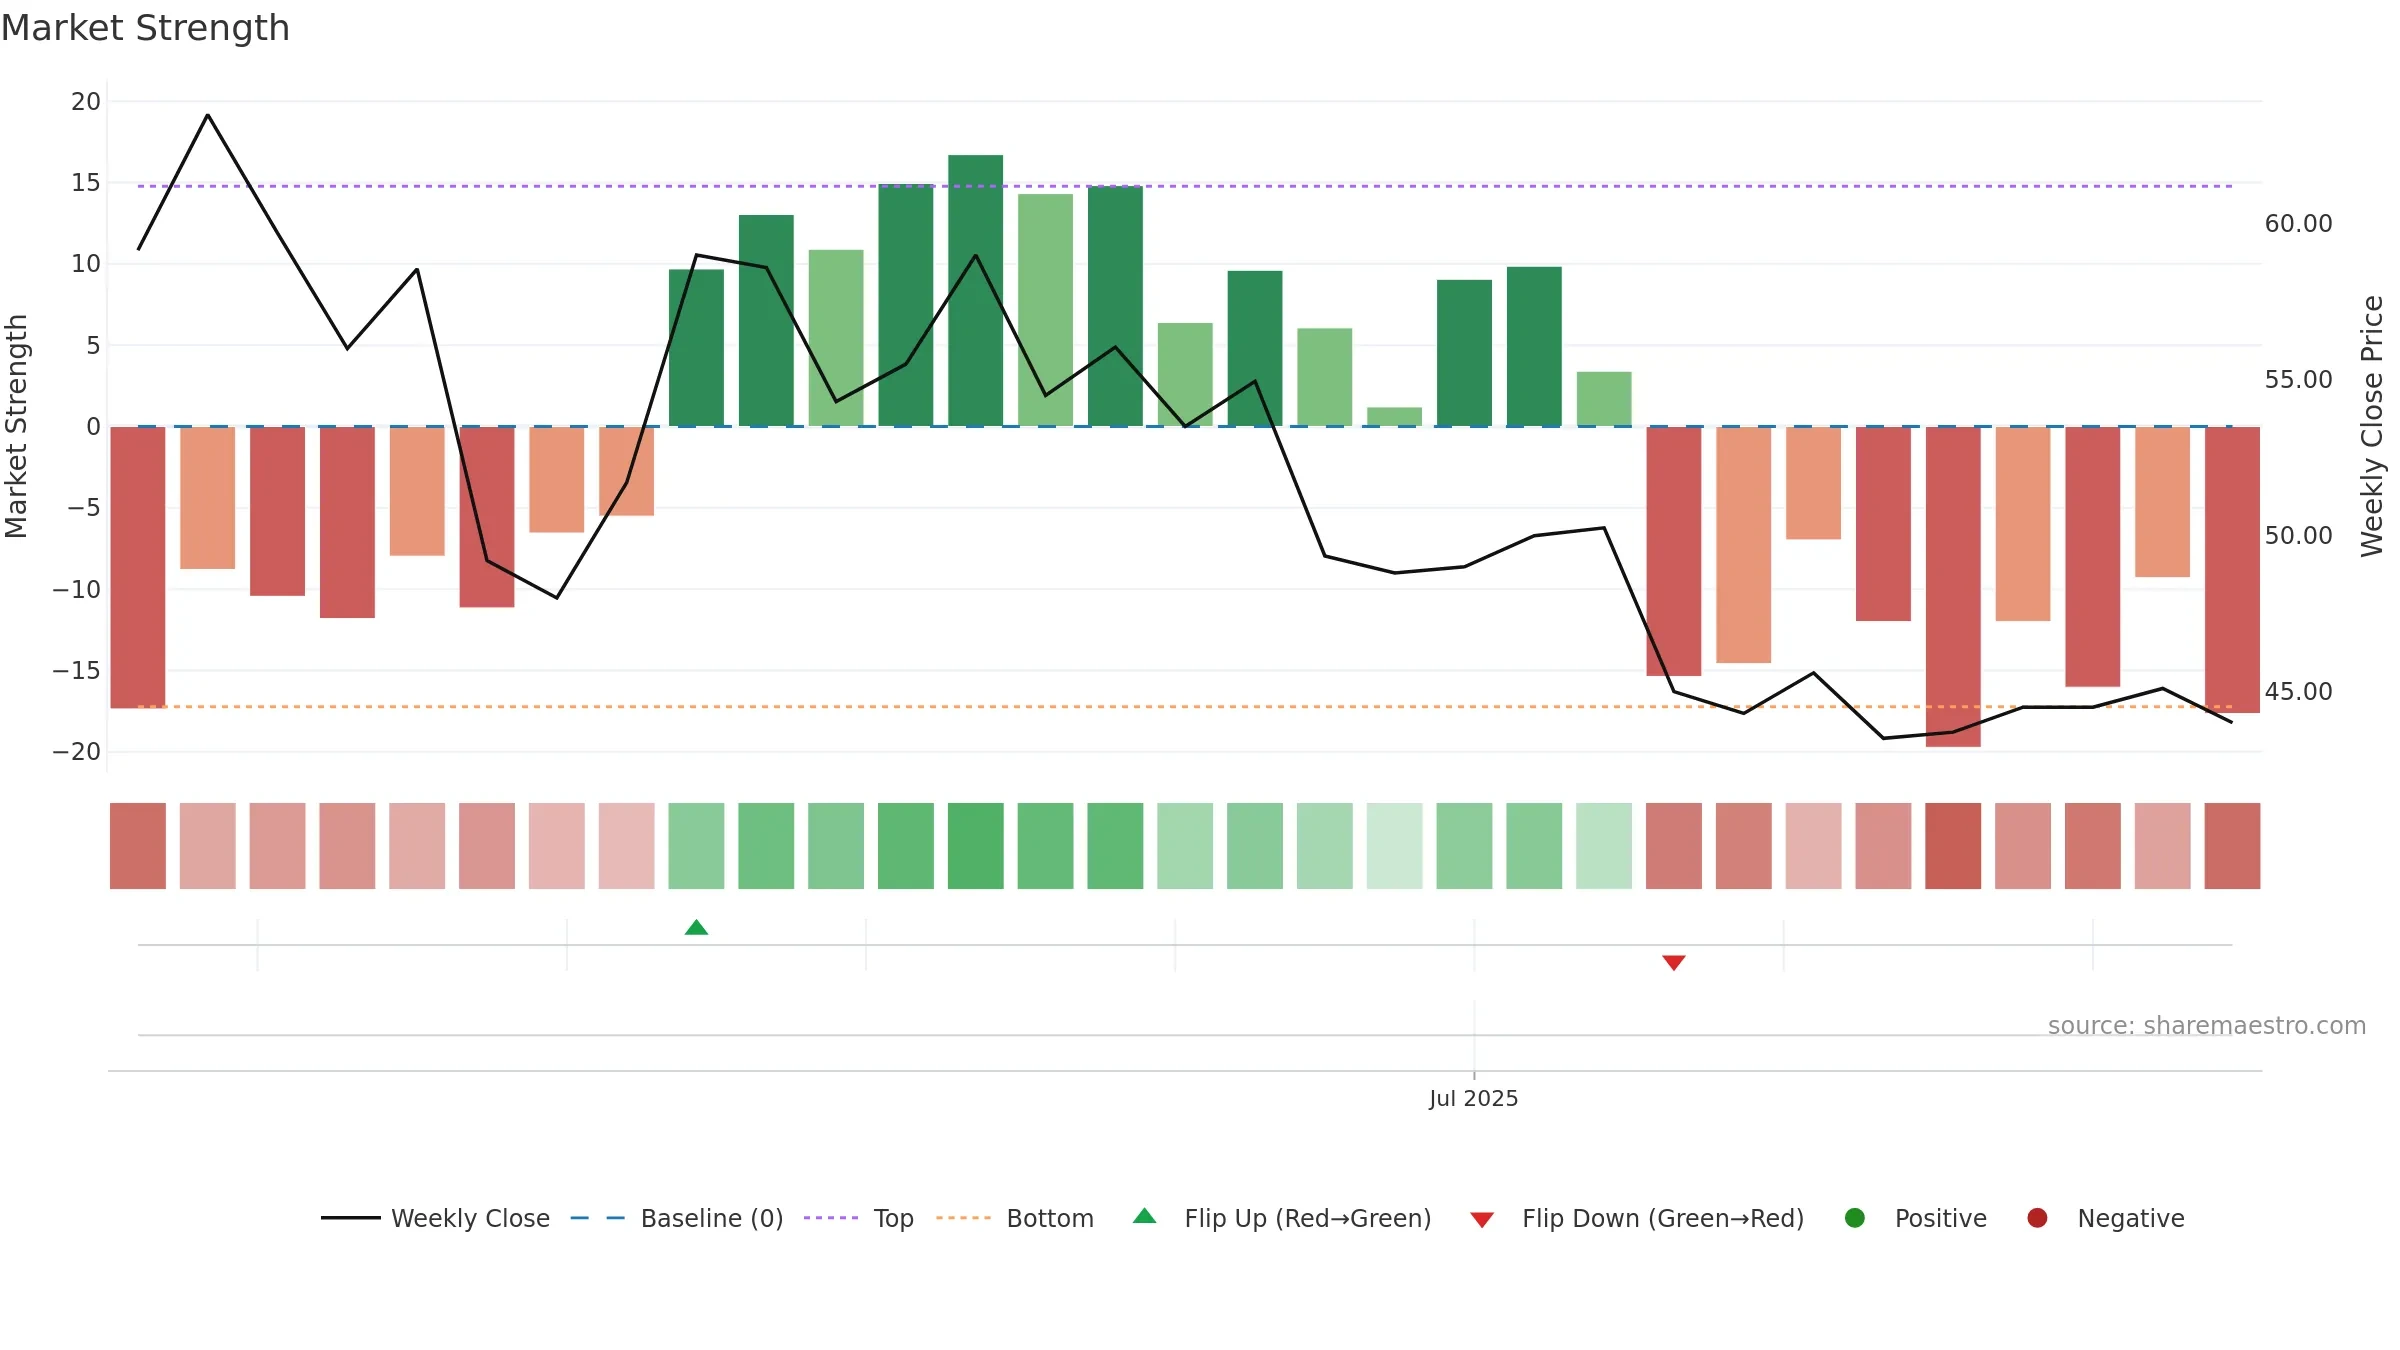Toggle the Positive legend entry
The height and width of the screenshot is (1350, 2400).
(x=1915, y=1218)
